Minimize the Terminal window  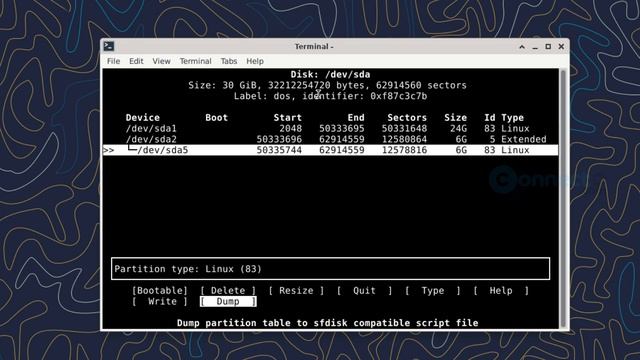tap(535, 47)
